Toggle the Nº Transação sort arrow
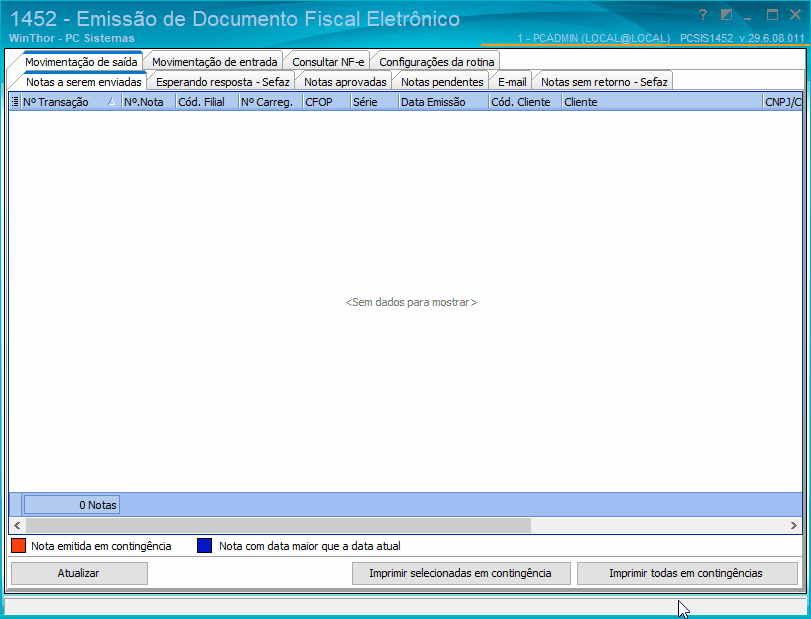811x619 pixels. click(111, 102)
